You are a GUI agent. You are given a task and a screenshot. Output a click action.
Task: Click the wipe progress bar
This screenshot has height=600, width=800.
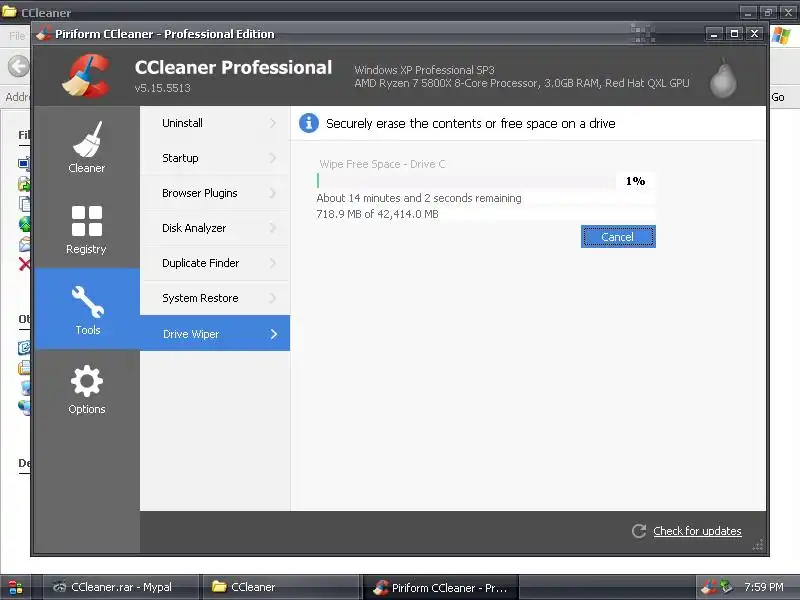pyautogui.click(x=466, y=181)
